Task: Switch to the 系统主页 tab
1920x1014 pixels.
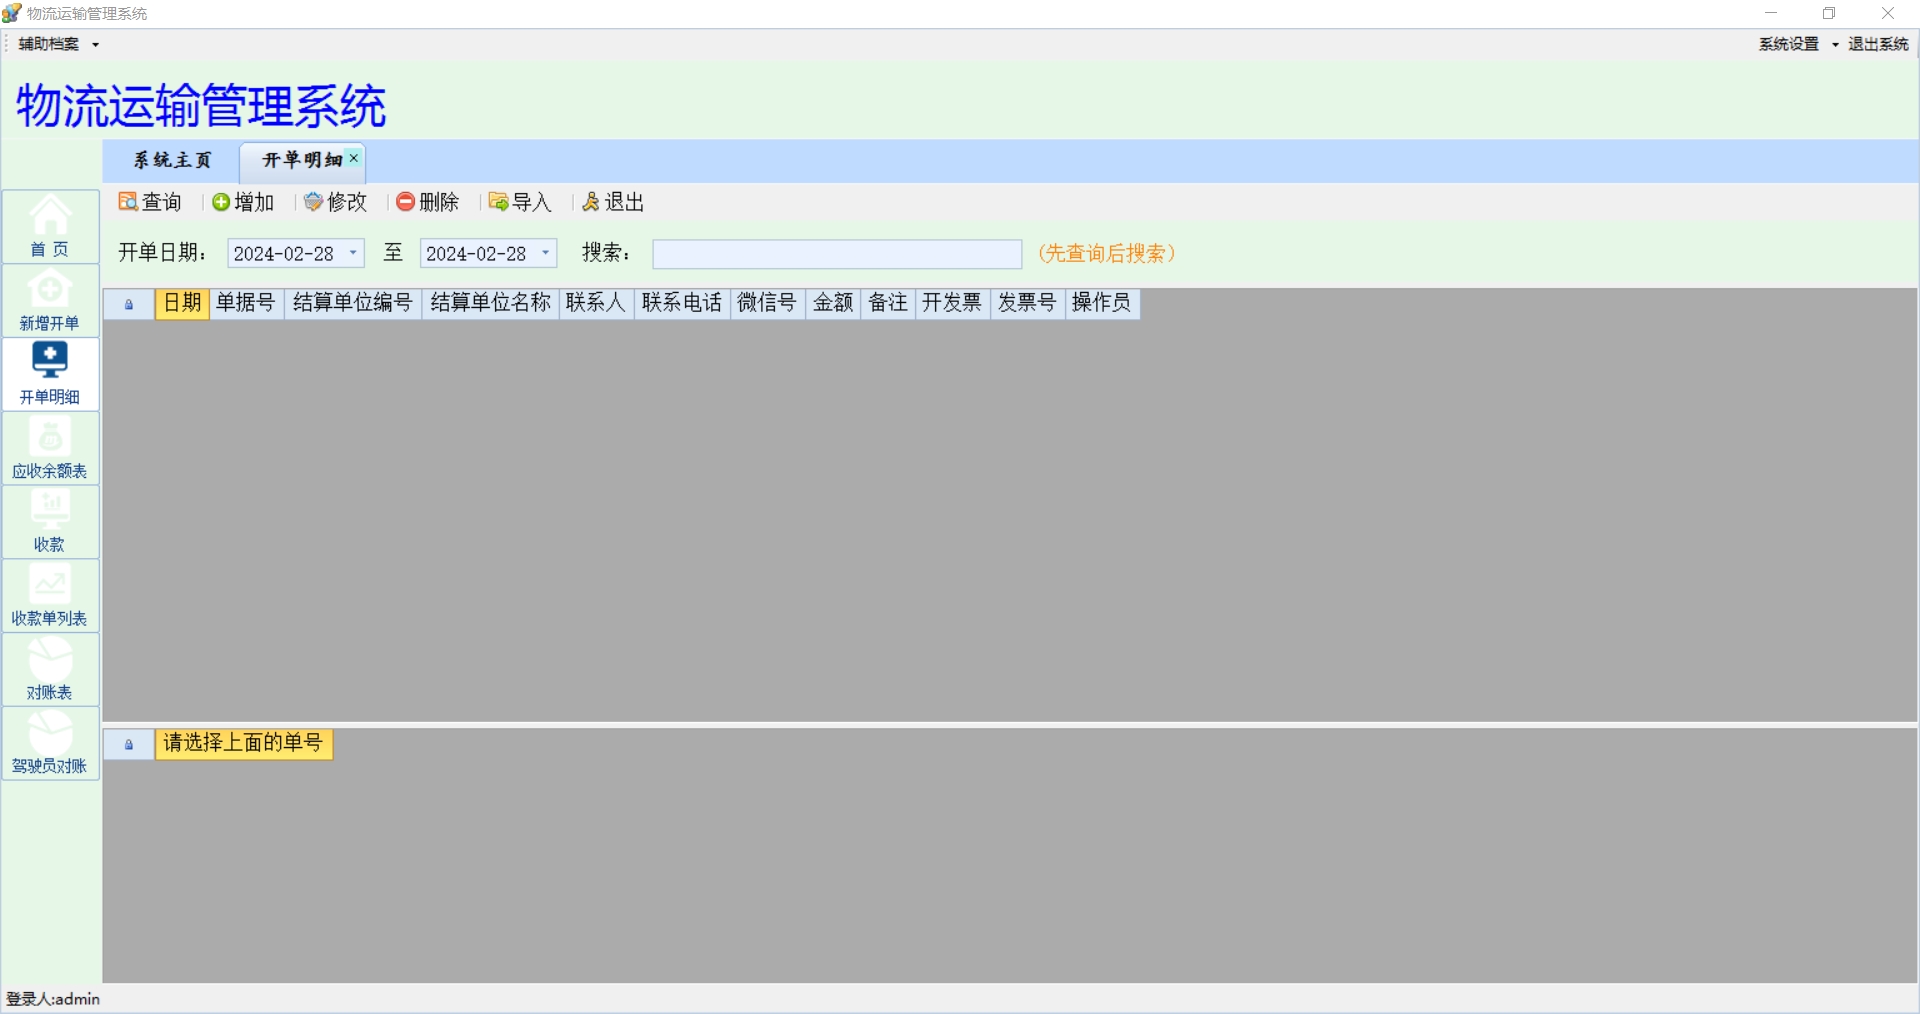Action: [172, 161]
